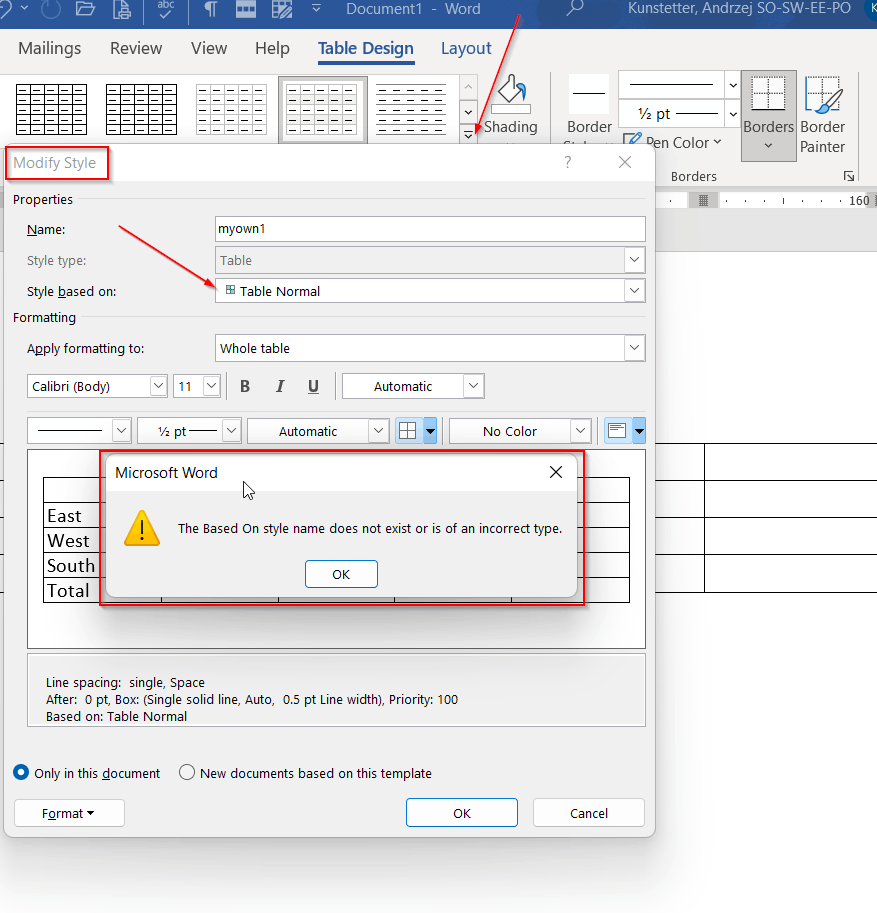Open Borders group dialog launcher
This screenshot has width=877, height=913.
[x=849, y=176]
